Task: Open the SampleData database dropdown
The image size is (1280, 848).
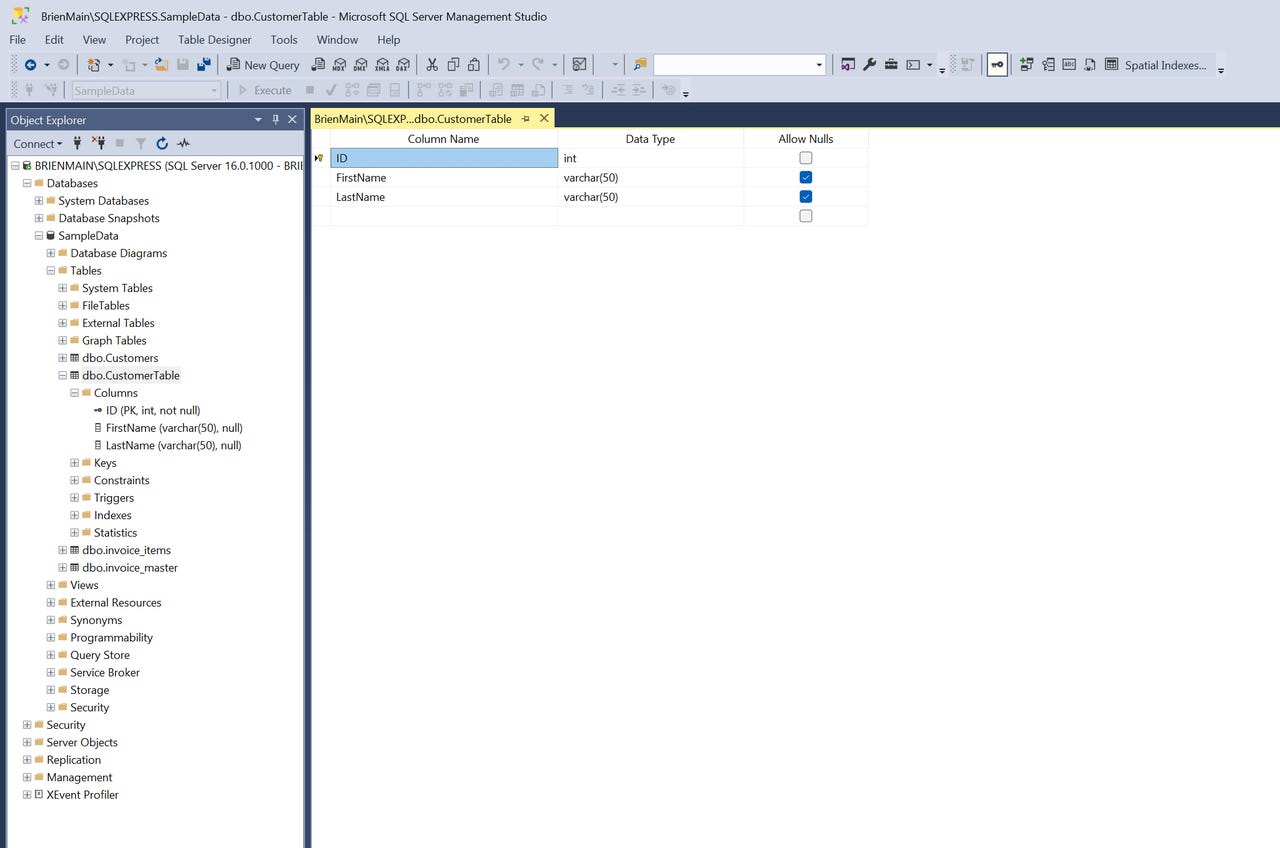Action: point(215,90)
